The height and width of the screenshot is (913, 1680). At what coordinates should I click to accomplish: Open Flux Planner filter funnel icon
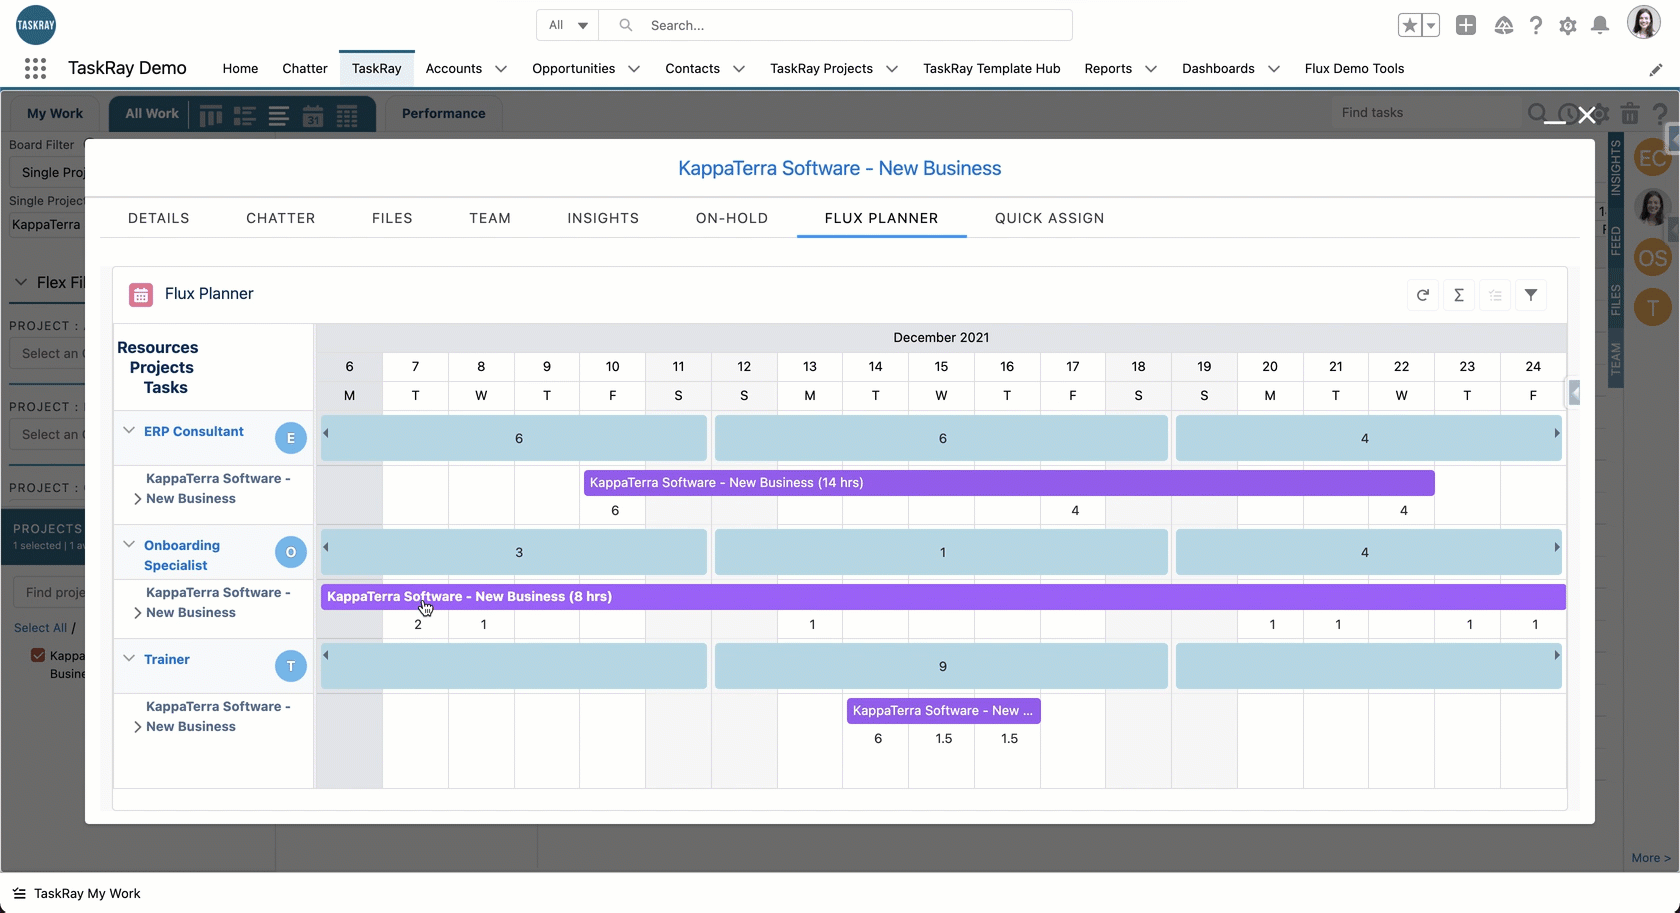[x=1531, y=295]
